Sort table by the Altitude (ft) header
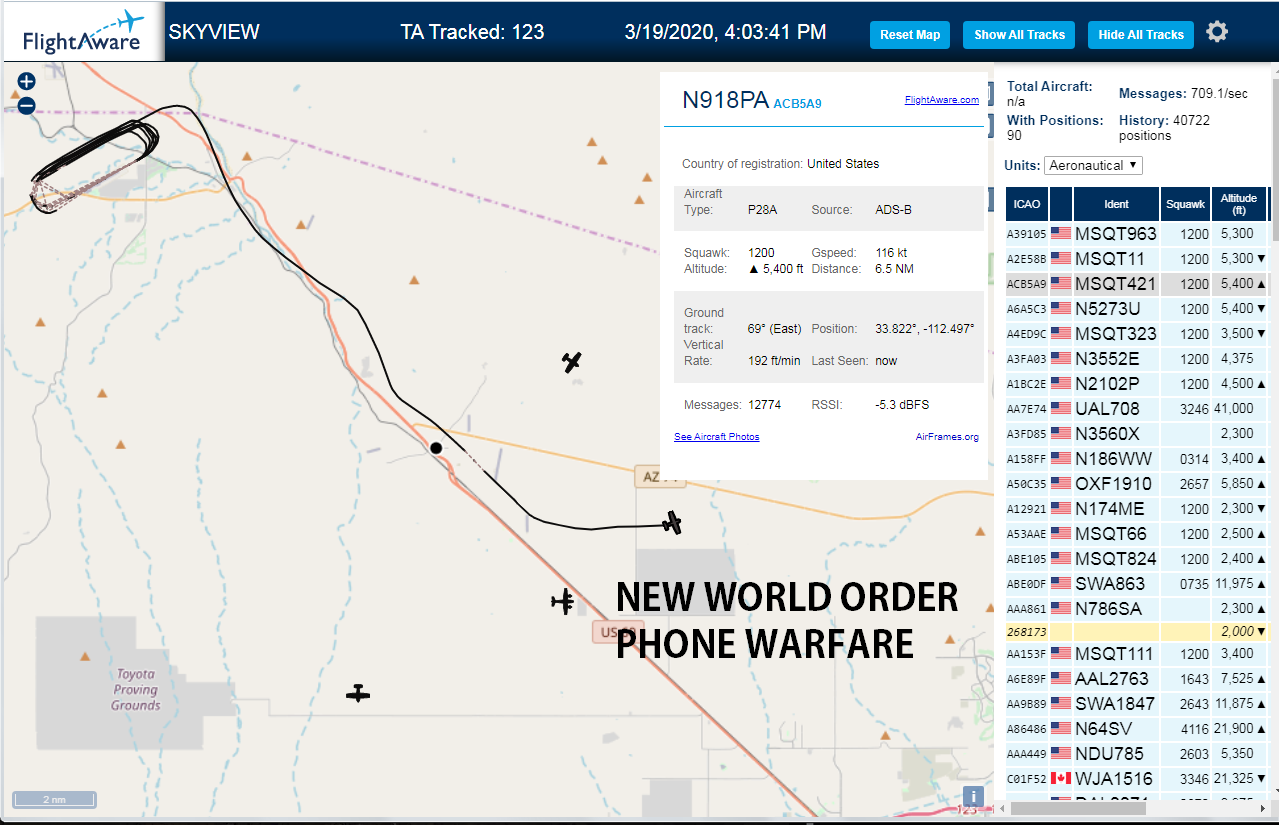The height and width of the screenshot is (825, 1279). [x=1238, y=204]
